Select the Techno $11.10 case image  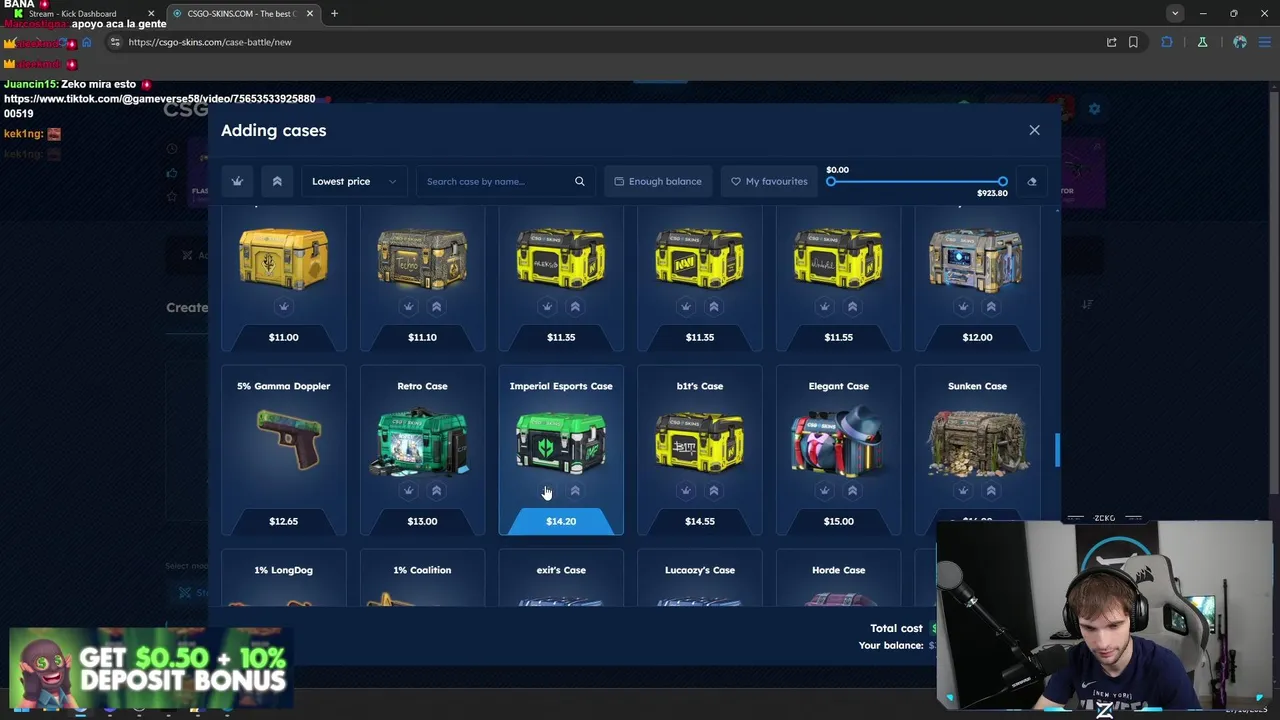coord(422,259)
